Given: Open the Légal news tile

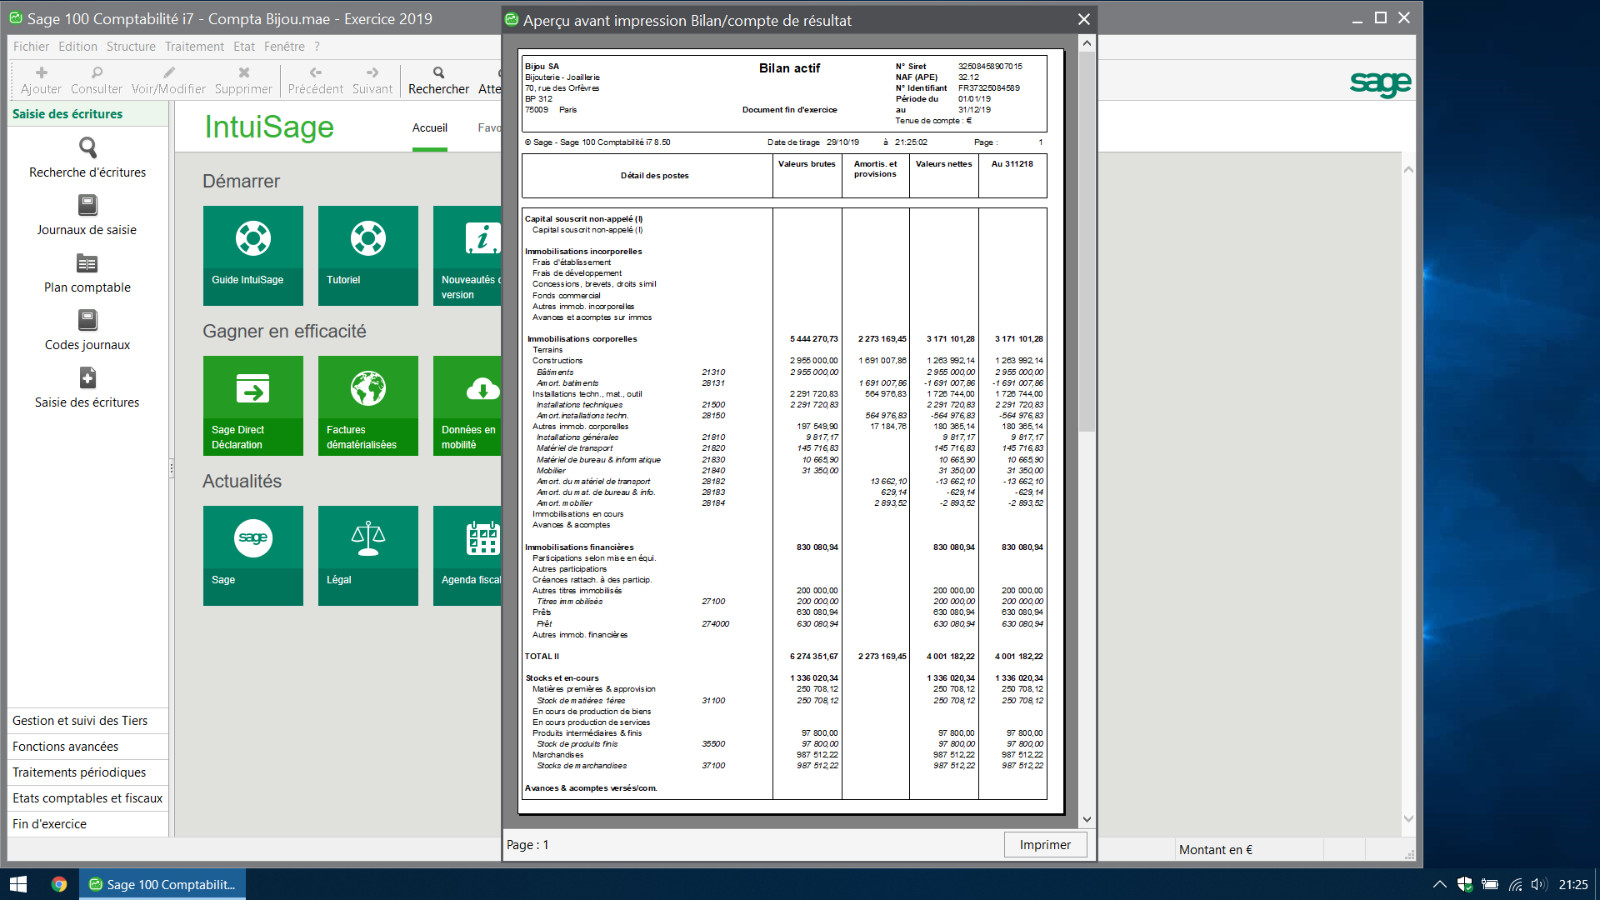Looking at the screenshot, I should (x=368, y=555).
